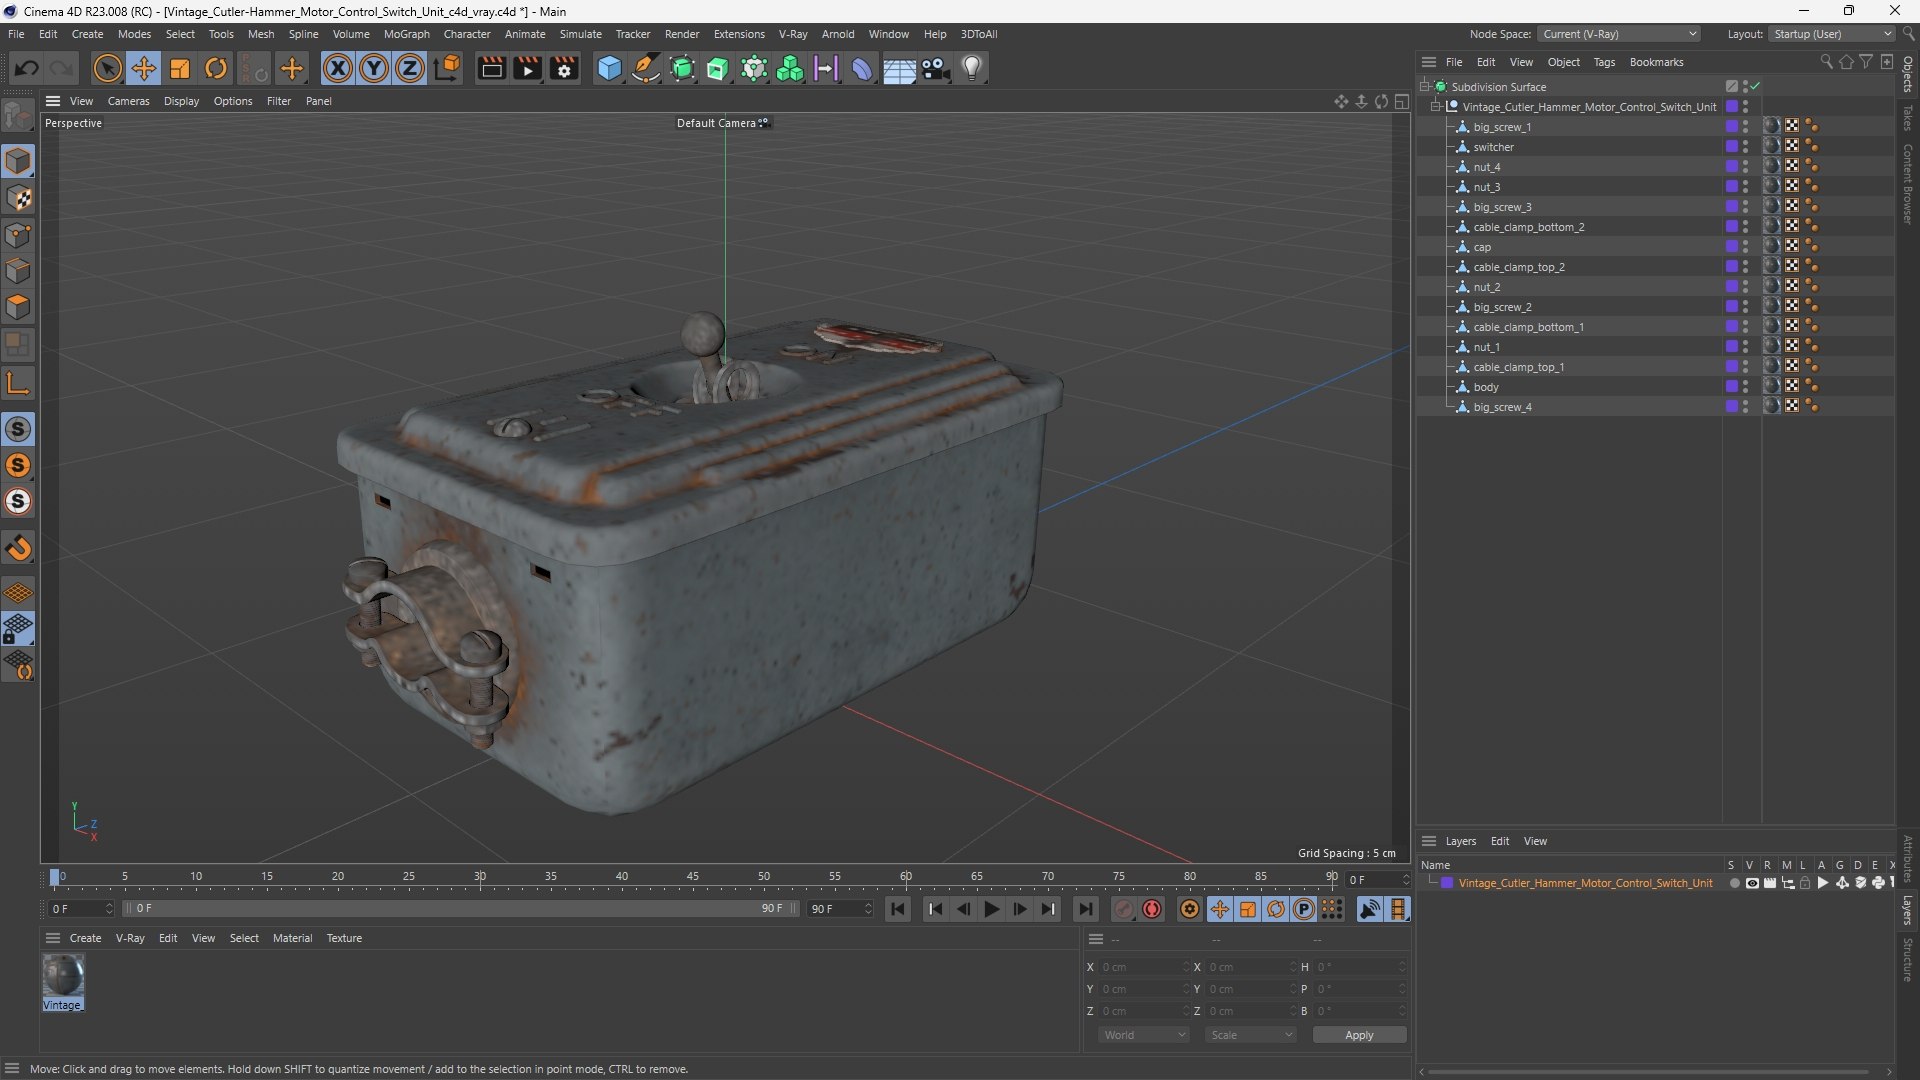Toggle Subdivision Surface enable checkmark

click(x=1755, y=86)
